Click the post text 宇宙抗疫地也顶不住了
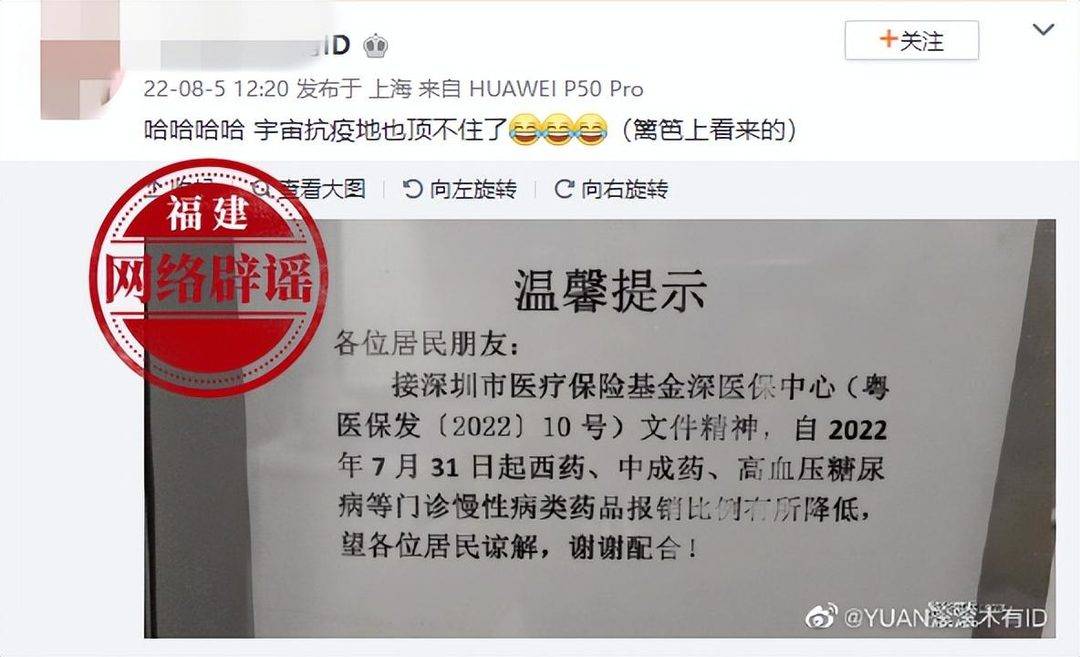 coord(381,129)
